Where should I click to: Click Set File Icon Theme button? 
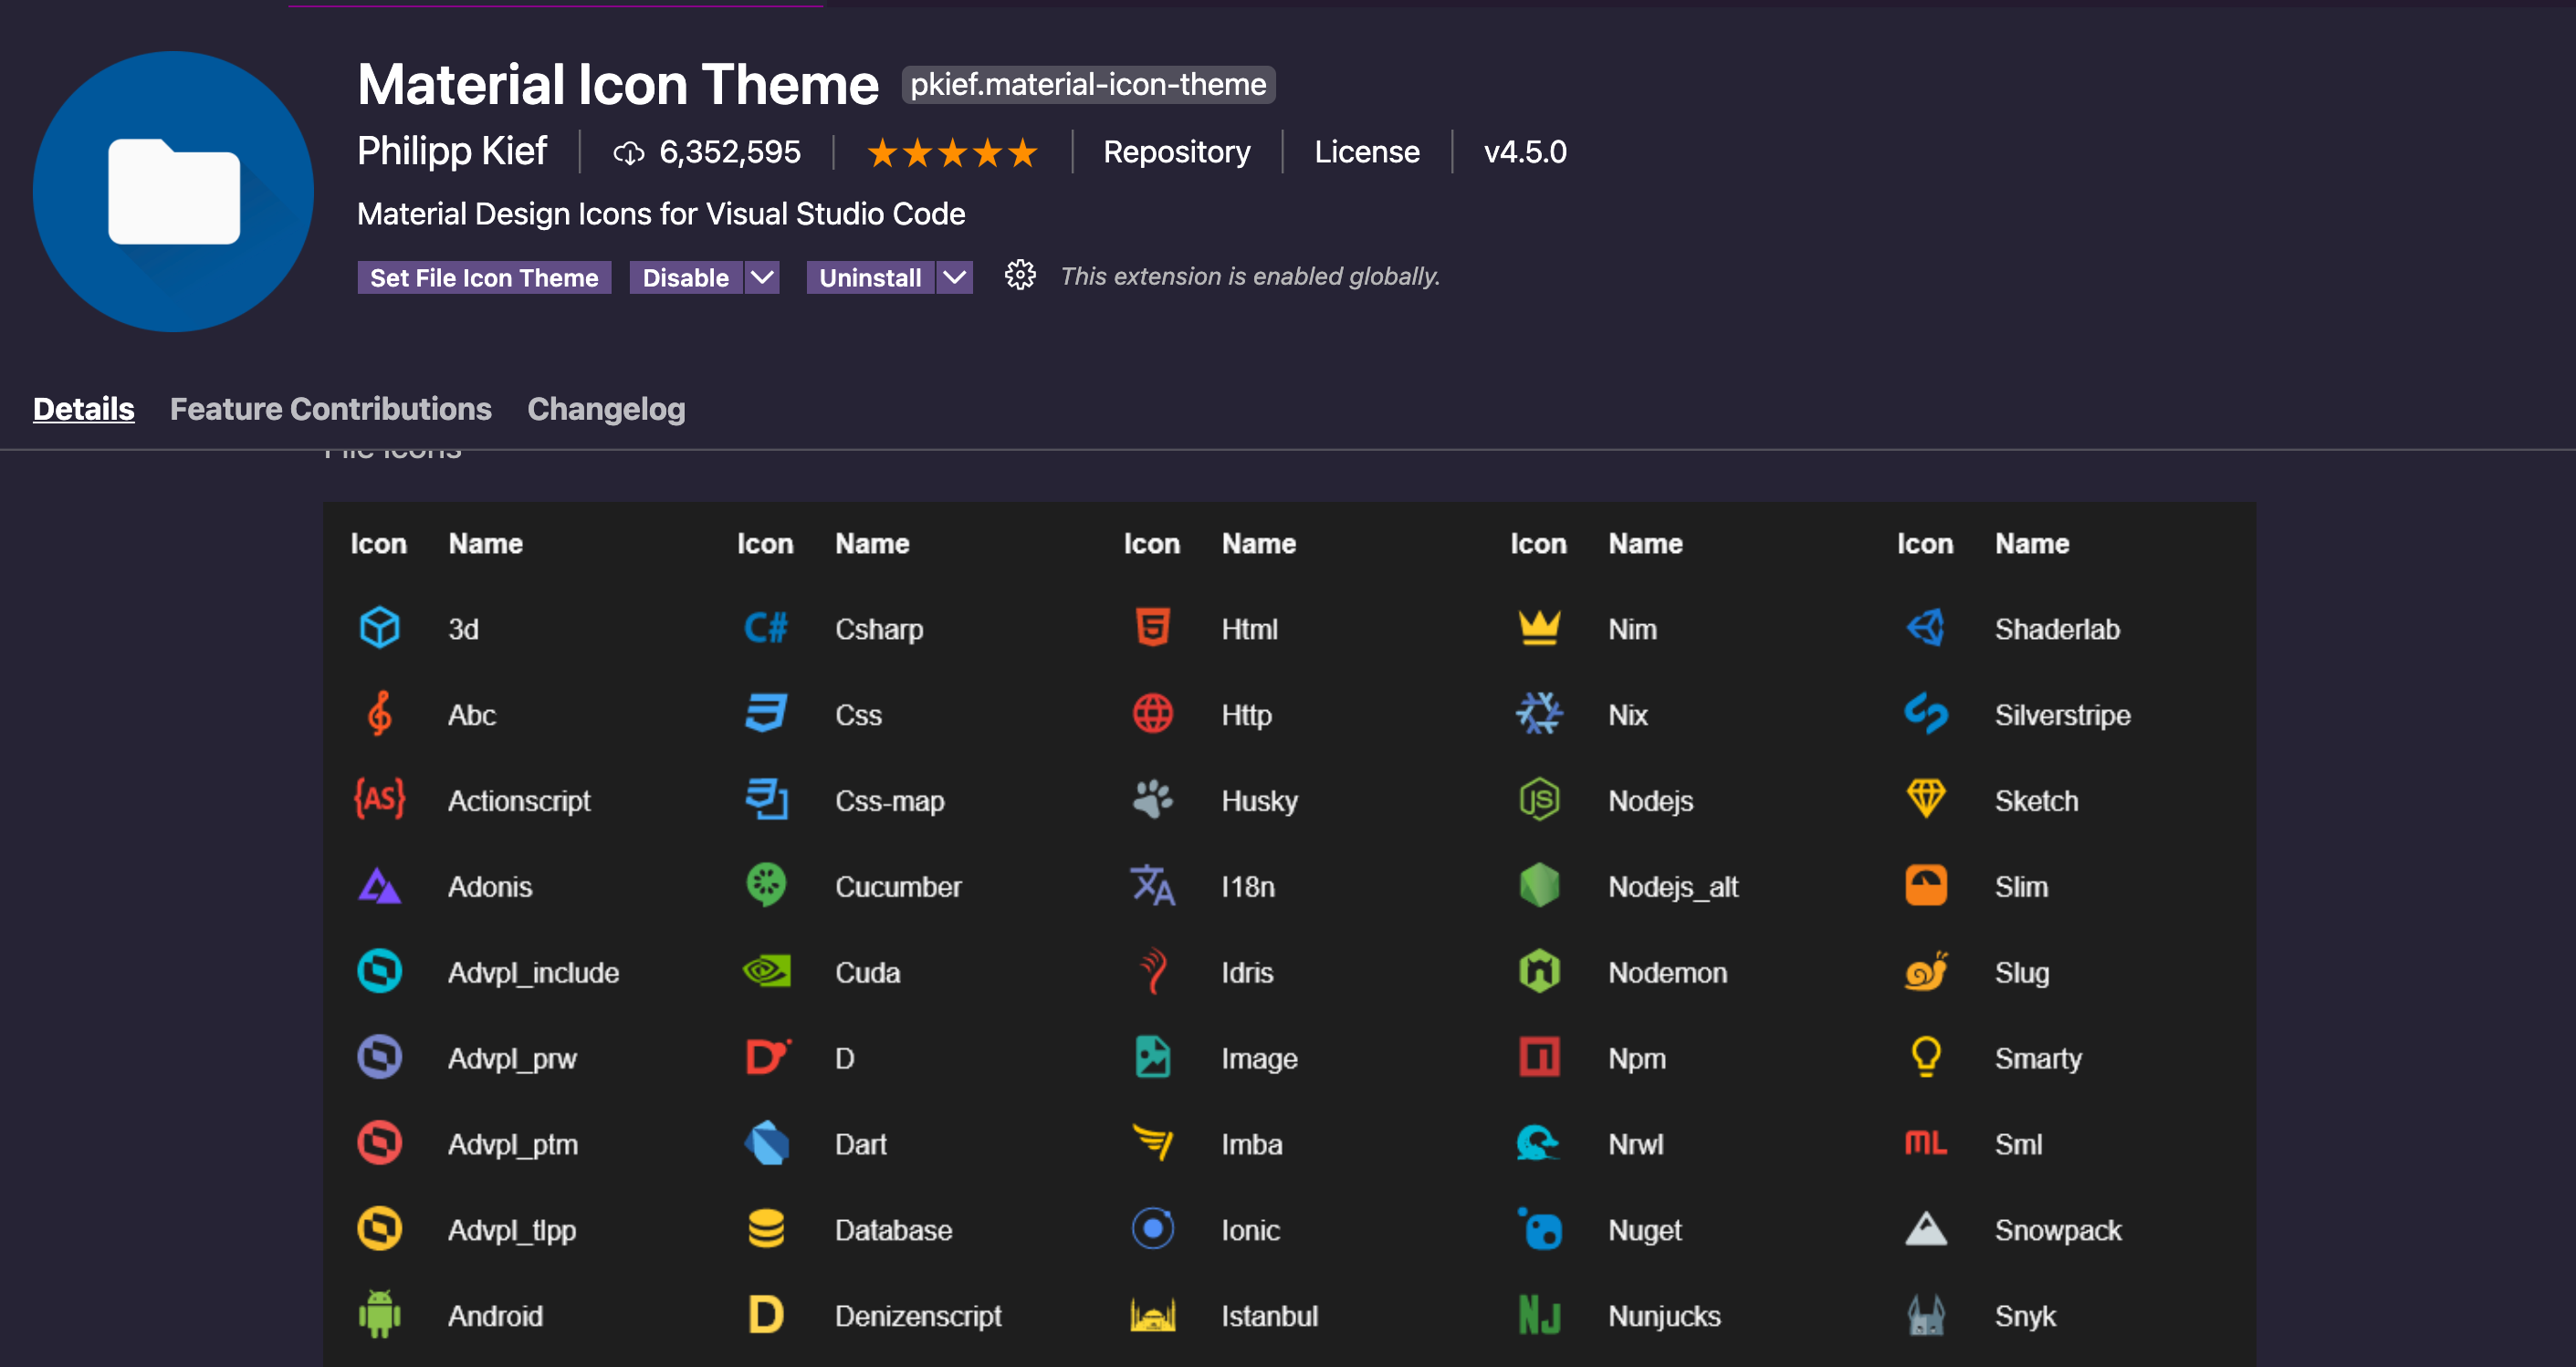click(484, 277)
